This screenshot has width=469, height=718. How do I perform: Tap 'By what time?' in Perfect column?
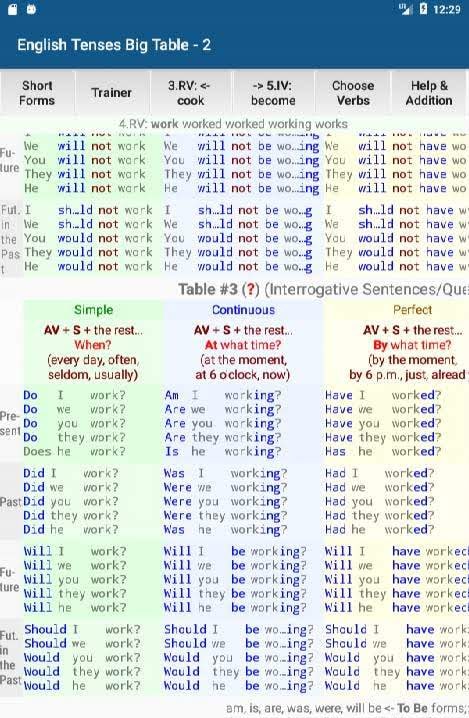tap(412, 345)
